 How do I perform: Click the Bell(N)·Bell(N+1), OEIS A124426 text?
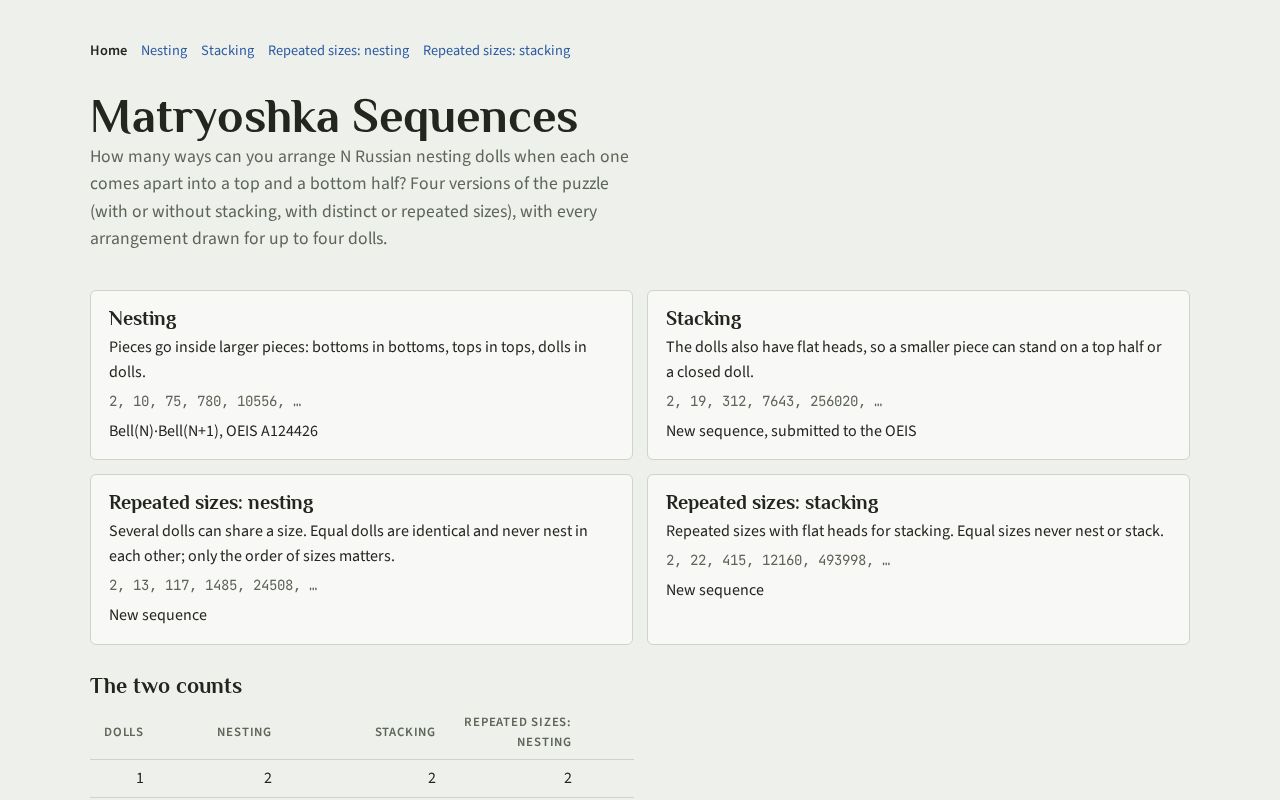click(x=213, y=431)
